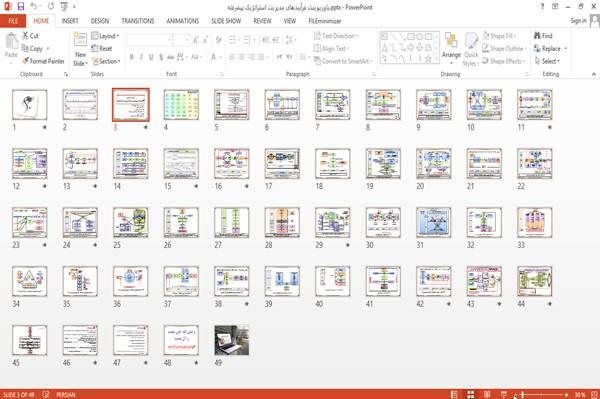The image size is (600, 399).
Task: Open the Align Text dropdown
Action: click(x=331, y=49)
